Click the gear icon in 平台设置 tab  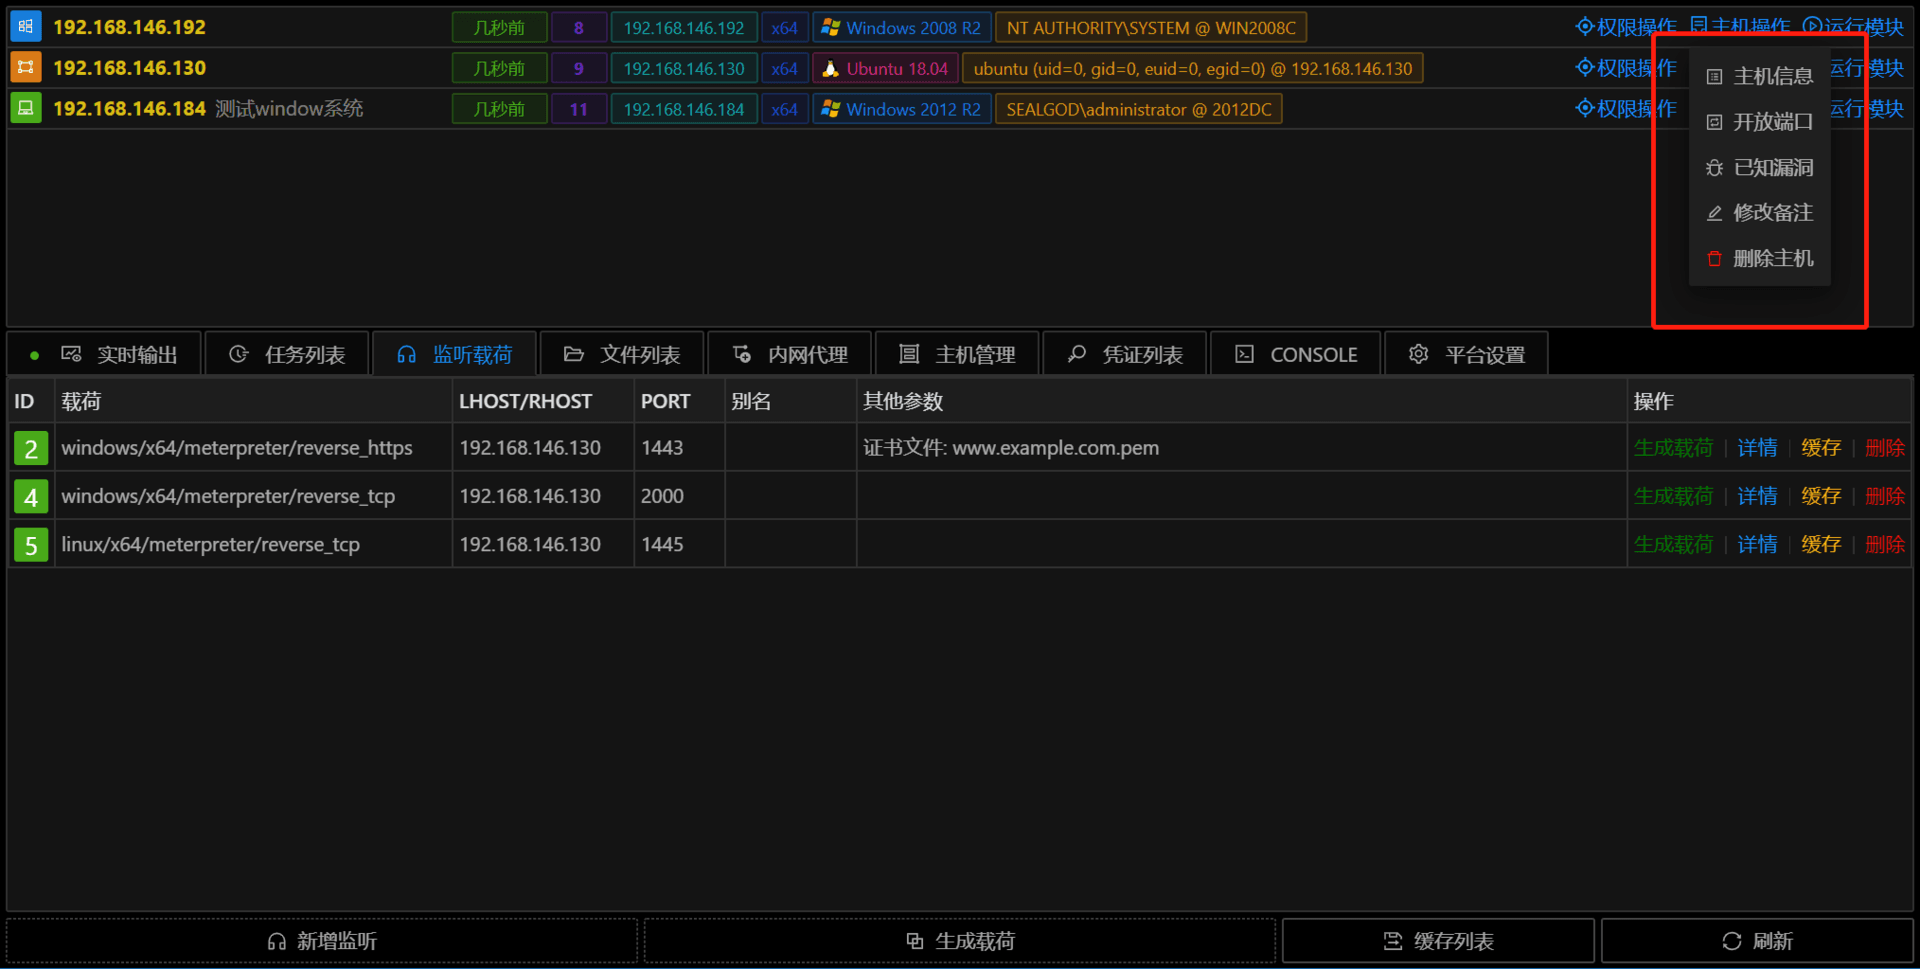tap(1418, 354)
